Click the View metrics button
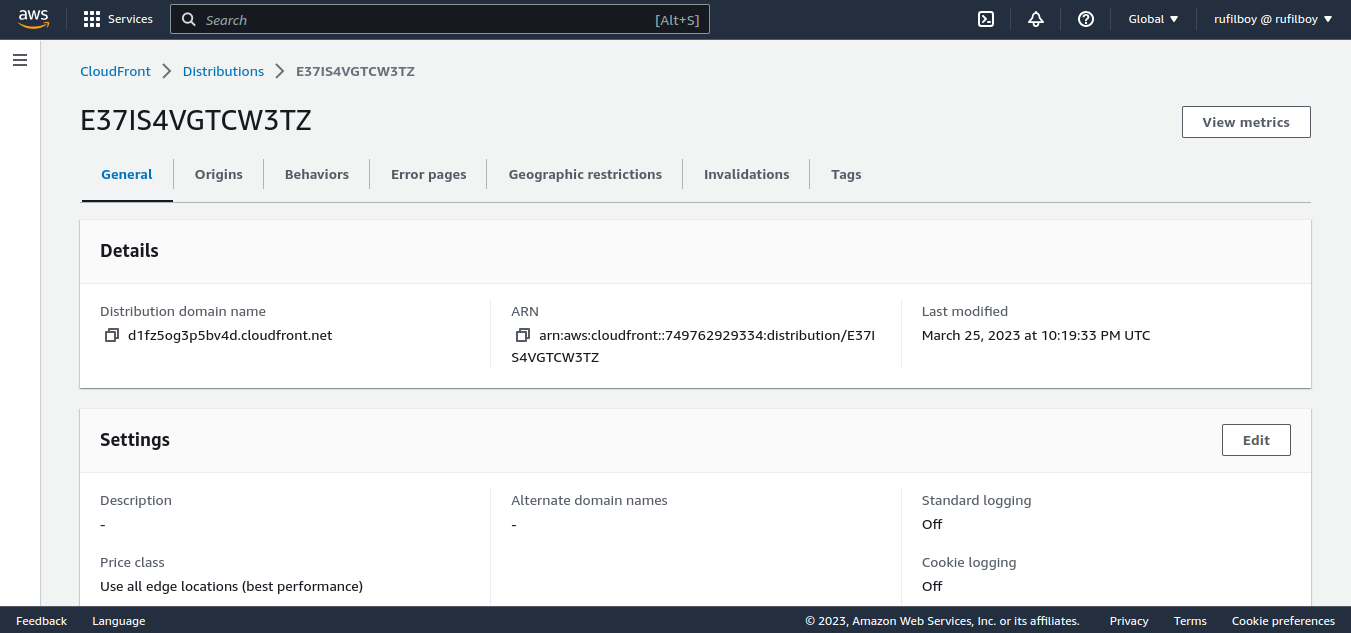The height and width of the screenshot is (633, 1351). click(x=1246, y=121)
